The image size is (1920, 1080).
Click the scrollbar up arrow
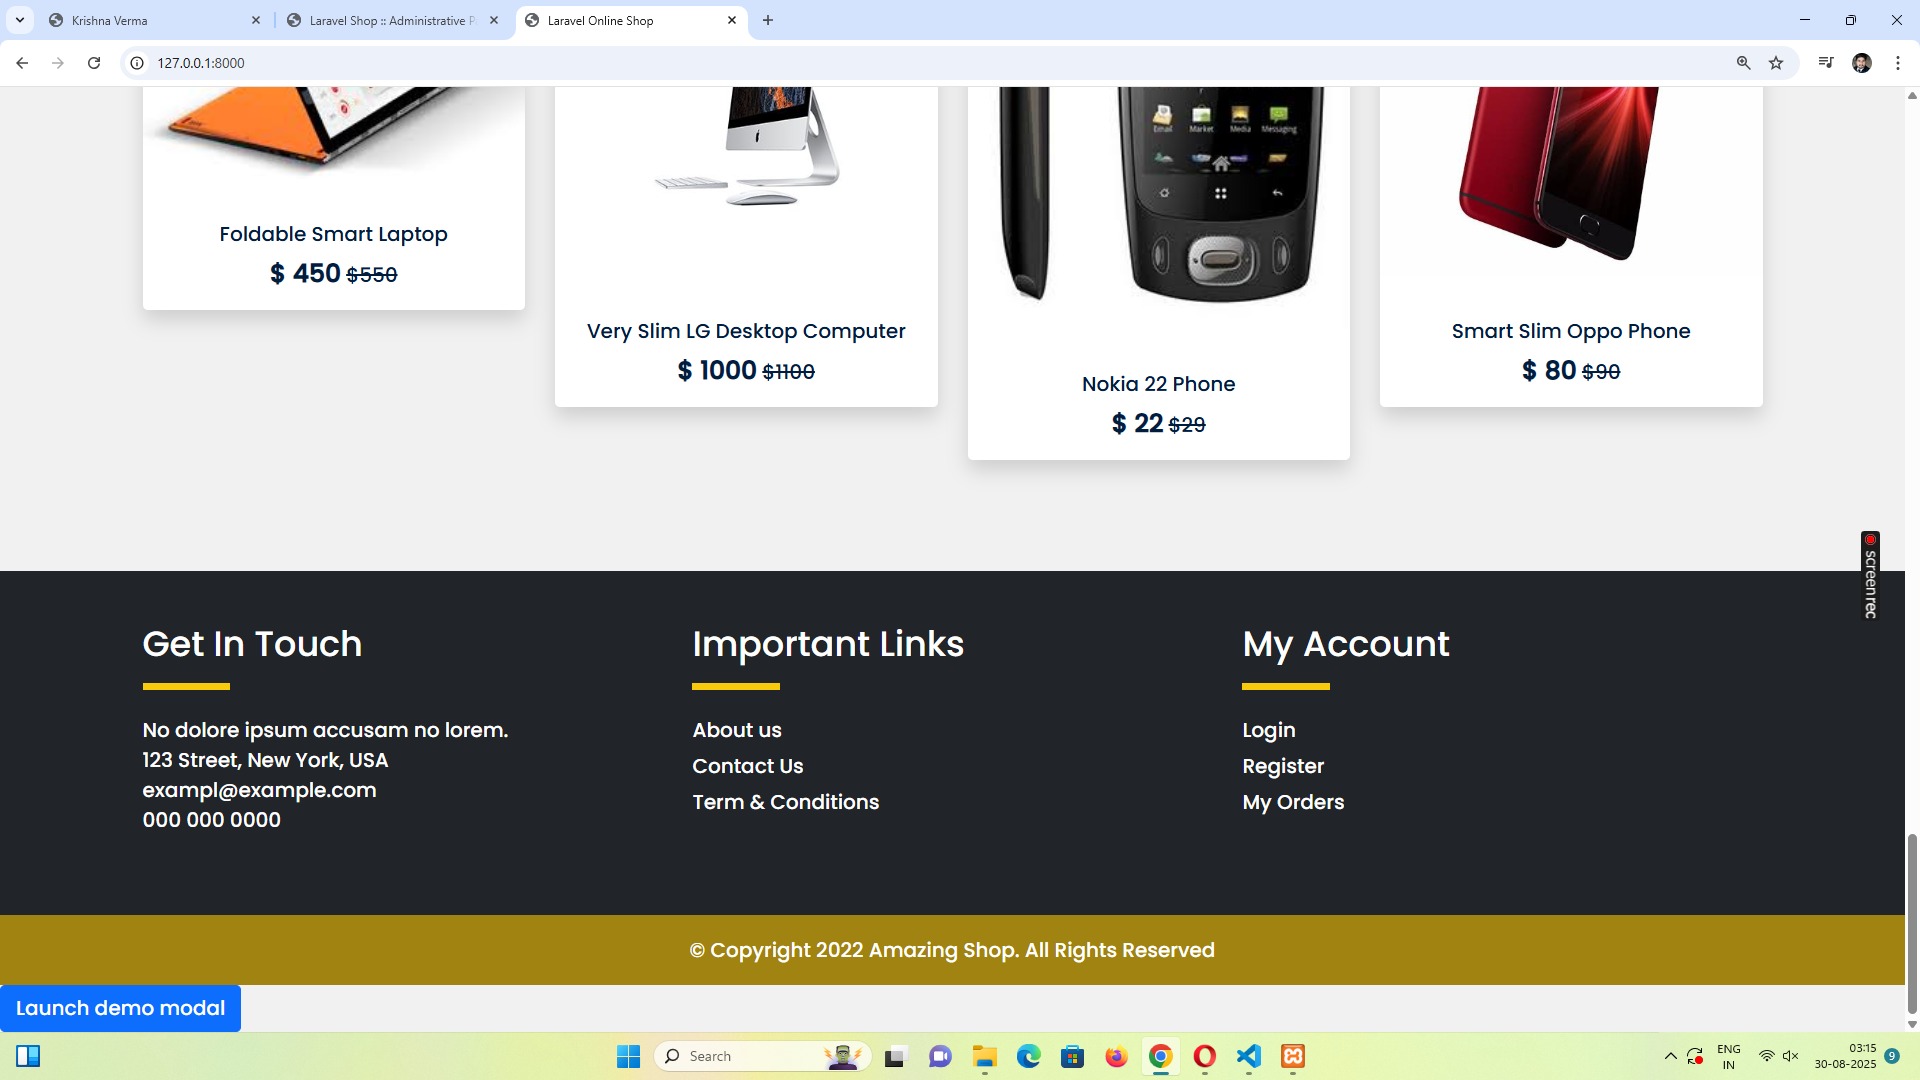[x=1912, y=96]
